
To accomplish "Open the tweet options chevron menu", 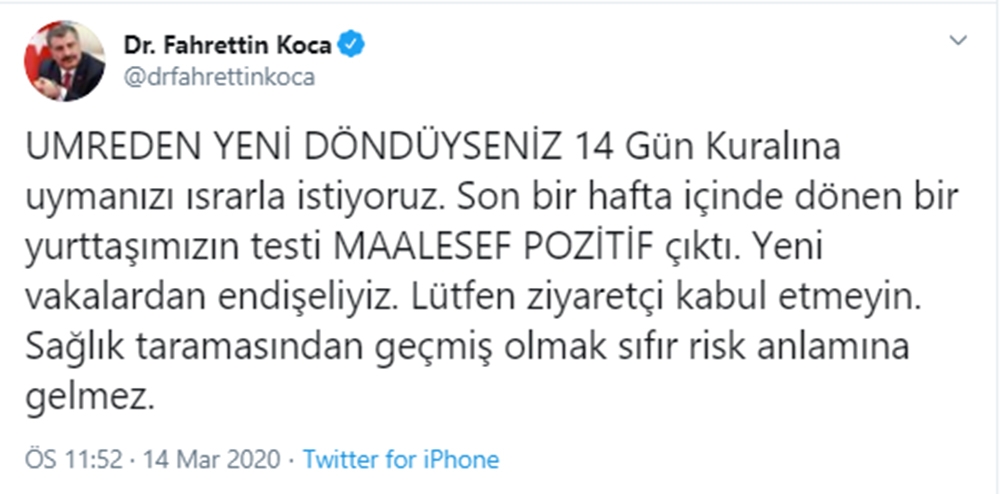I will point(958,41).
